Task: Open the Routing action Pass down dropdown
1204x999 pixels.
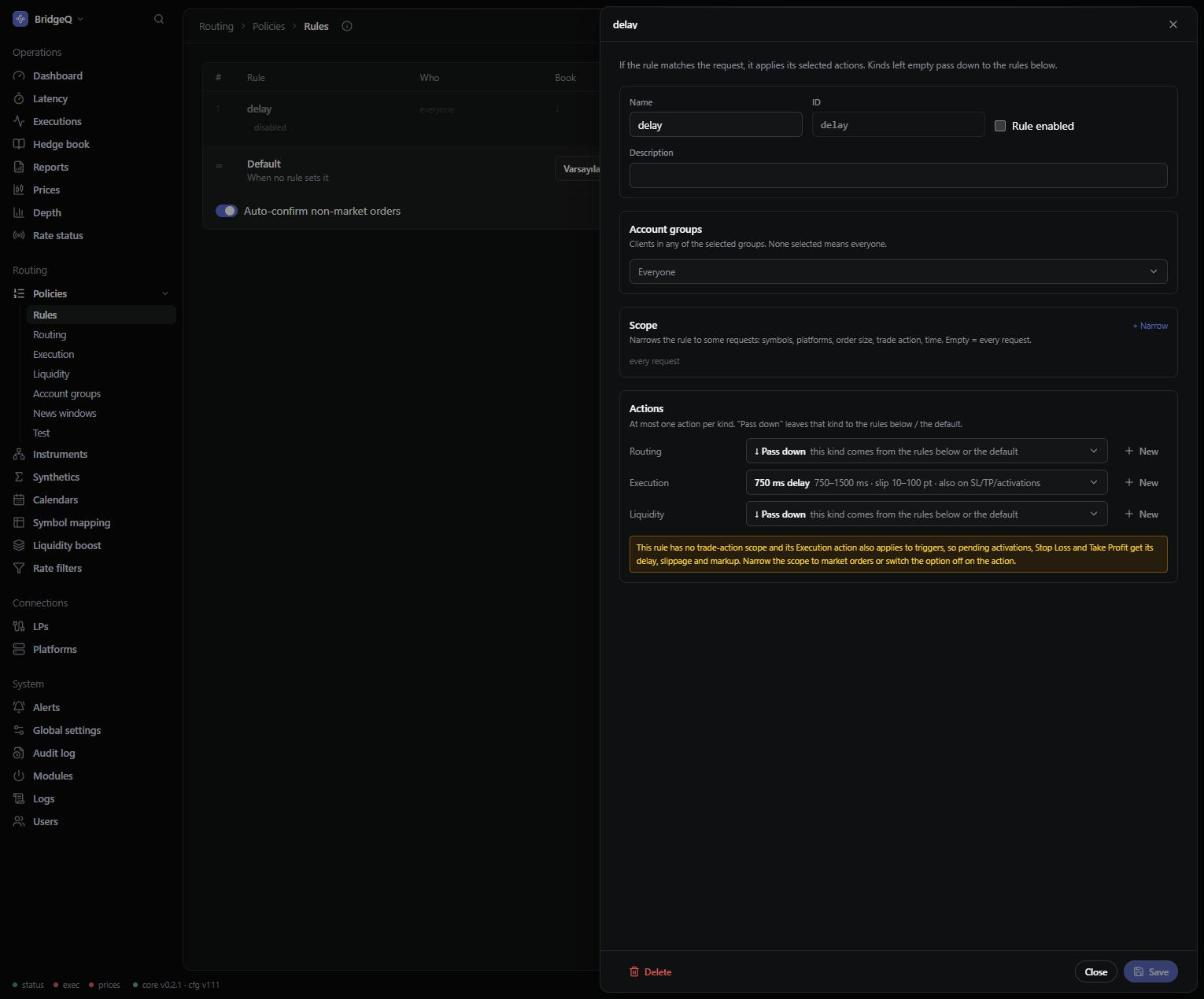Action: tap(926, 451)
